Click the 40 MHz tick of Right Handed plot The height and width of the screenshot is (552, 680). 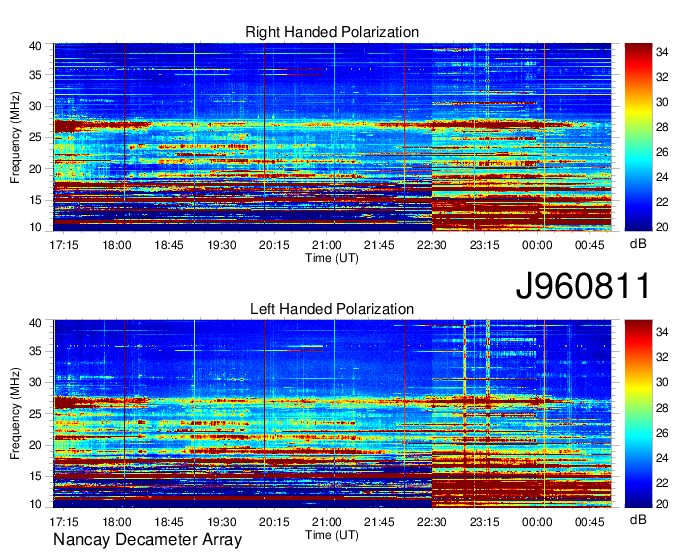click(35, 46)
